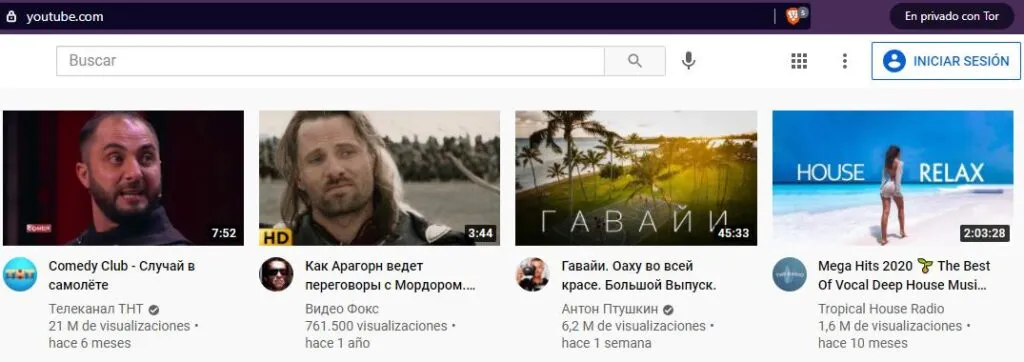1024x362 pixels.
Task: Click text hace 1 semana
Action: pyautogui.click(x=606, y=343)
